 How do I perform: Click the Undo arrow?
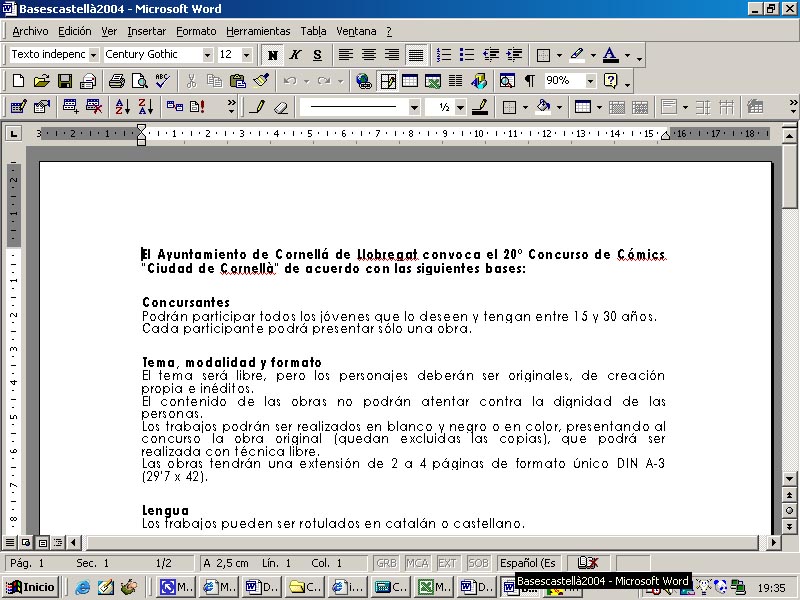coord(290,81)
